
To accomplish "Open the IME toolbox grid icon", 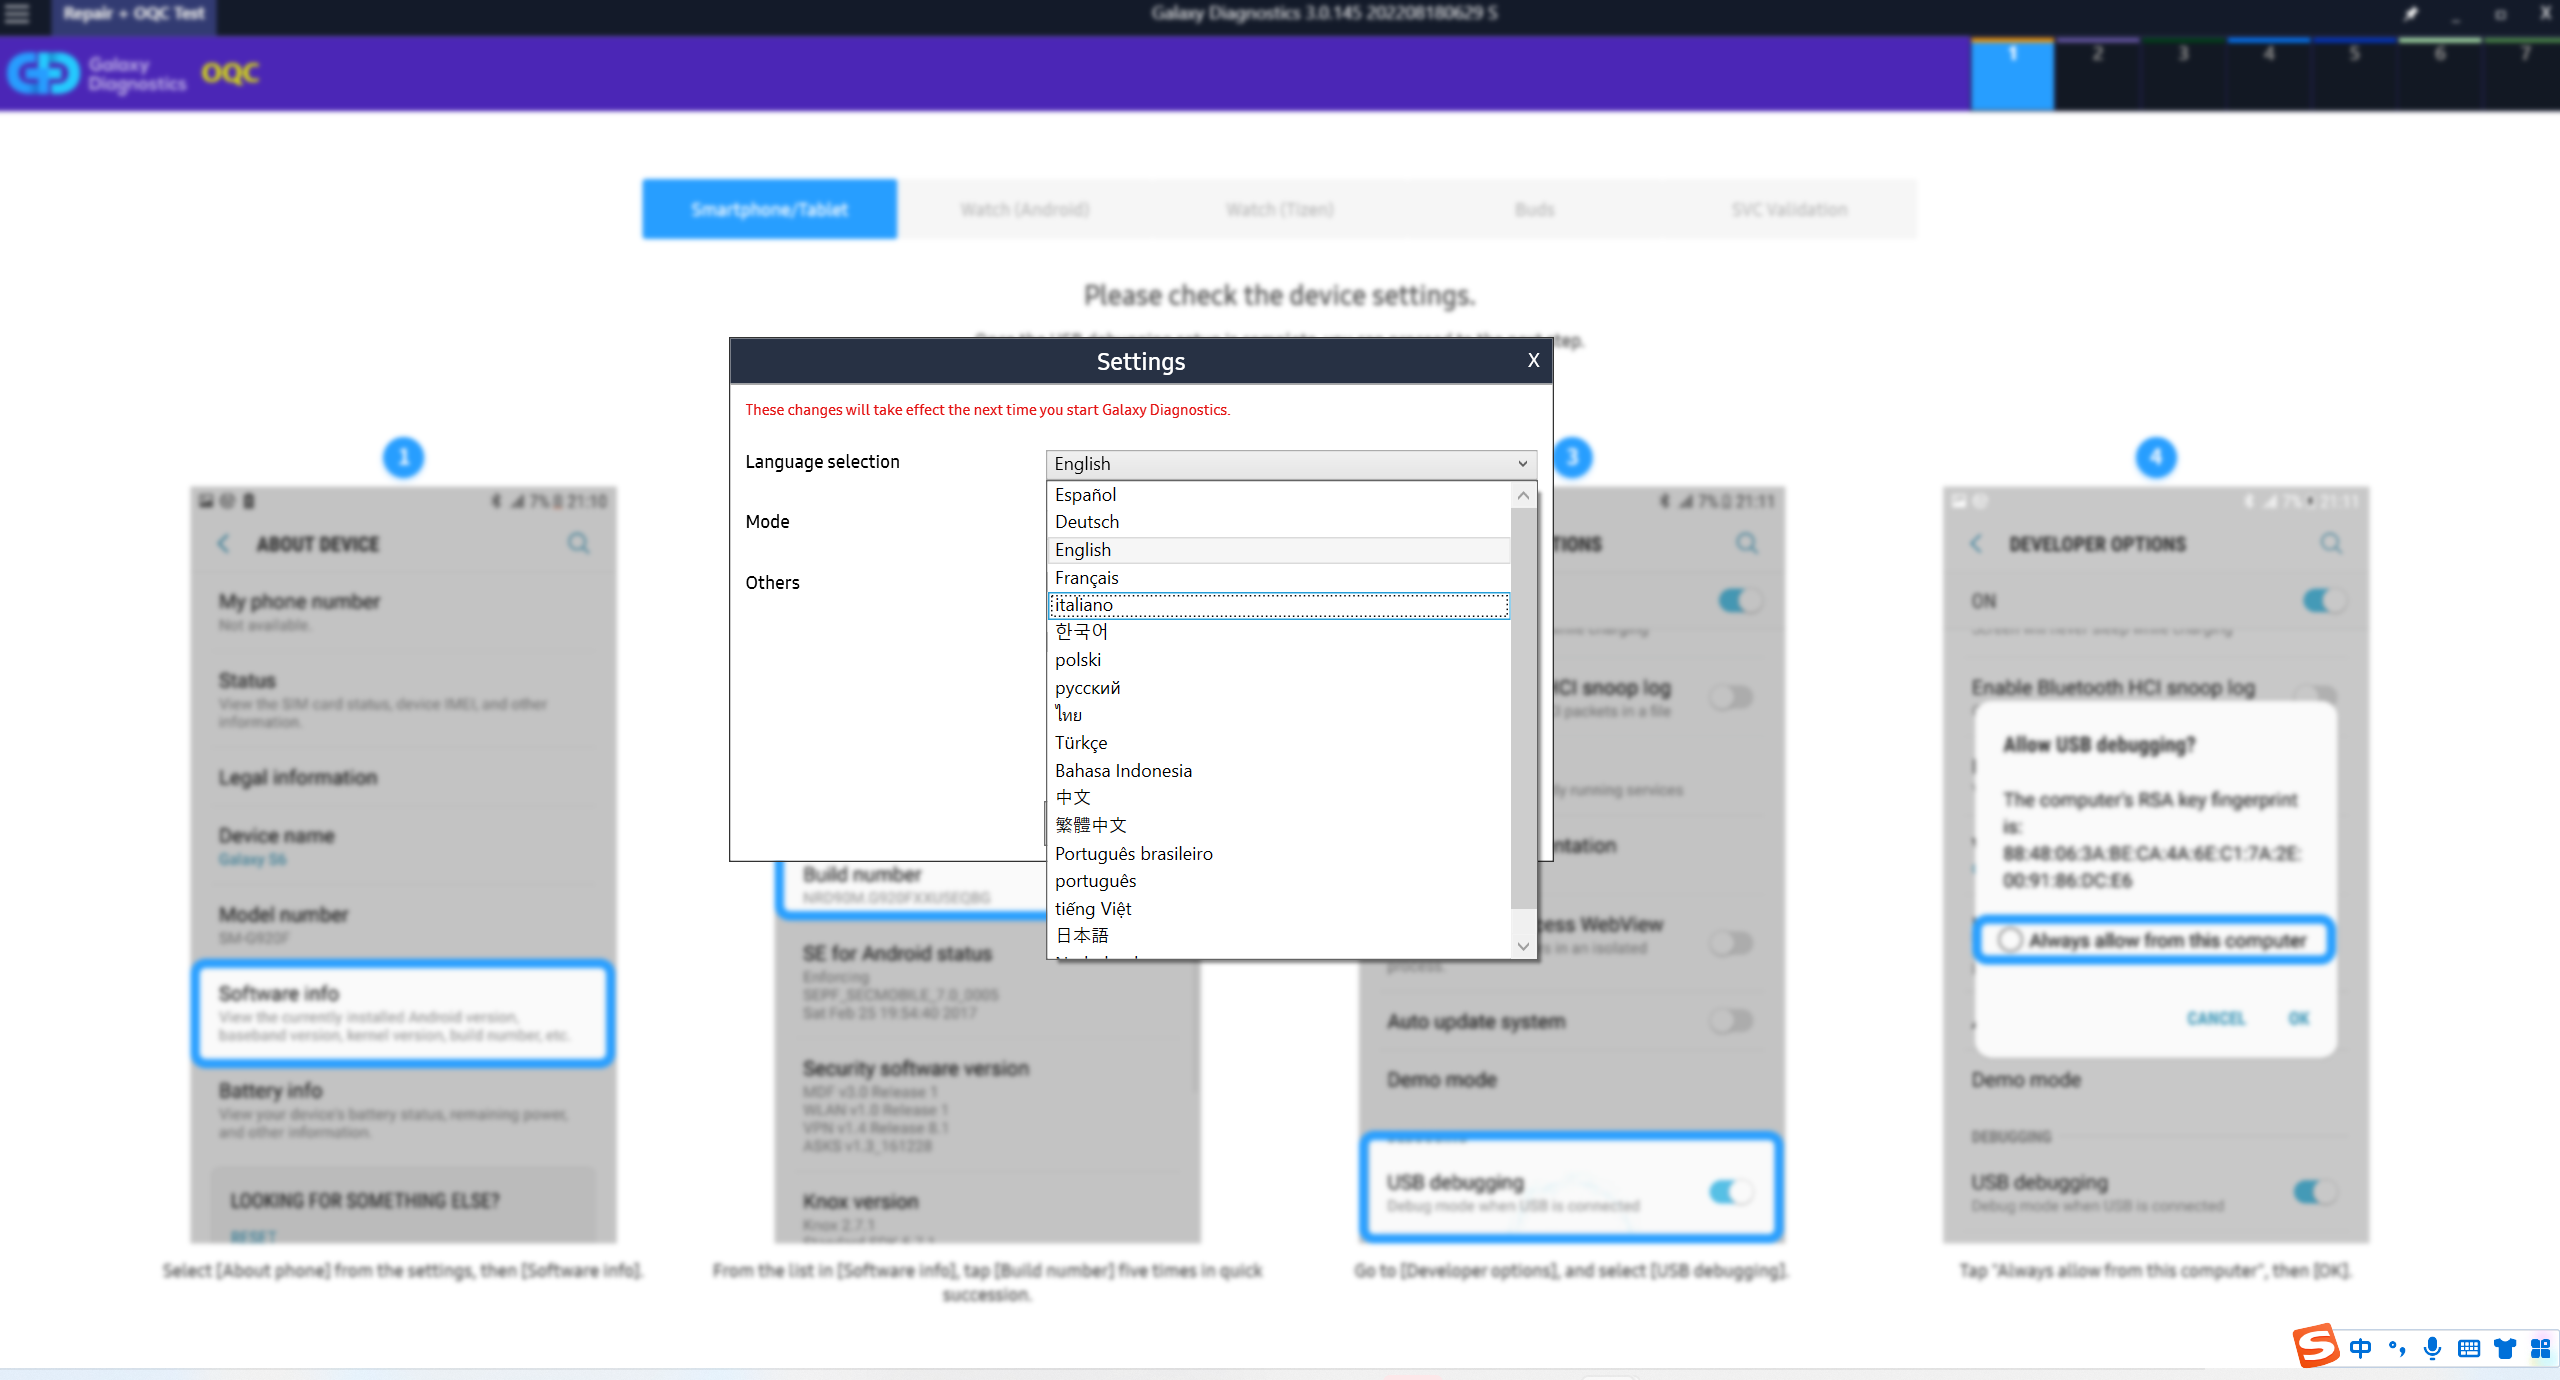I will (2541, 1348).
